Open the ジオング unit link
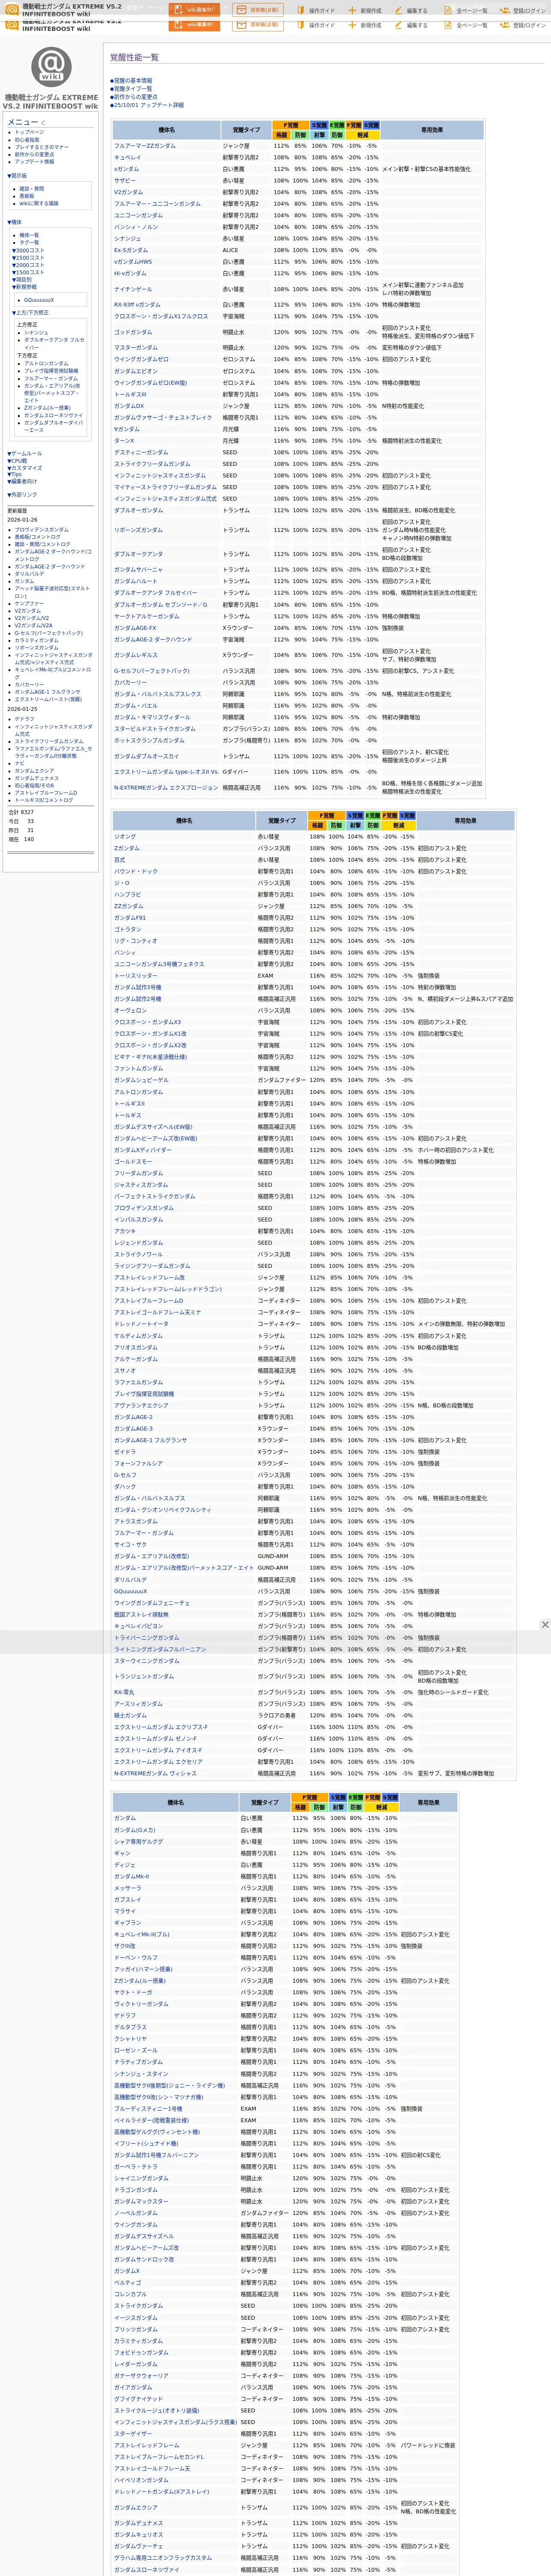551x2576 pixels. pyautogui.click(x=125, y=837)
